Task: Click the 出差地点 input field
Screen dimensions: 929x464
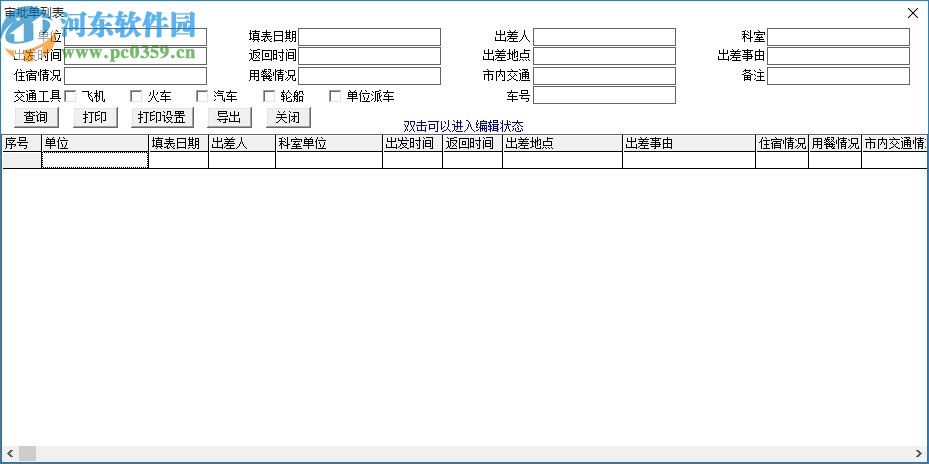Action: (x=604, y=56)
